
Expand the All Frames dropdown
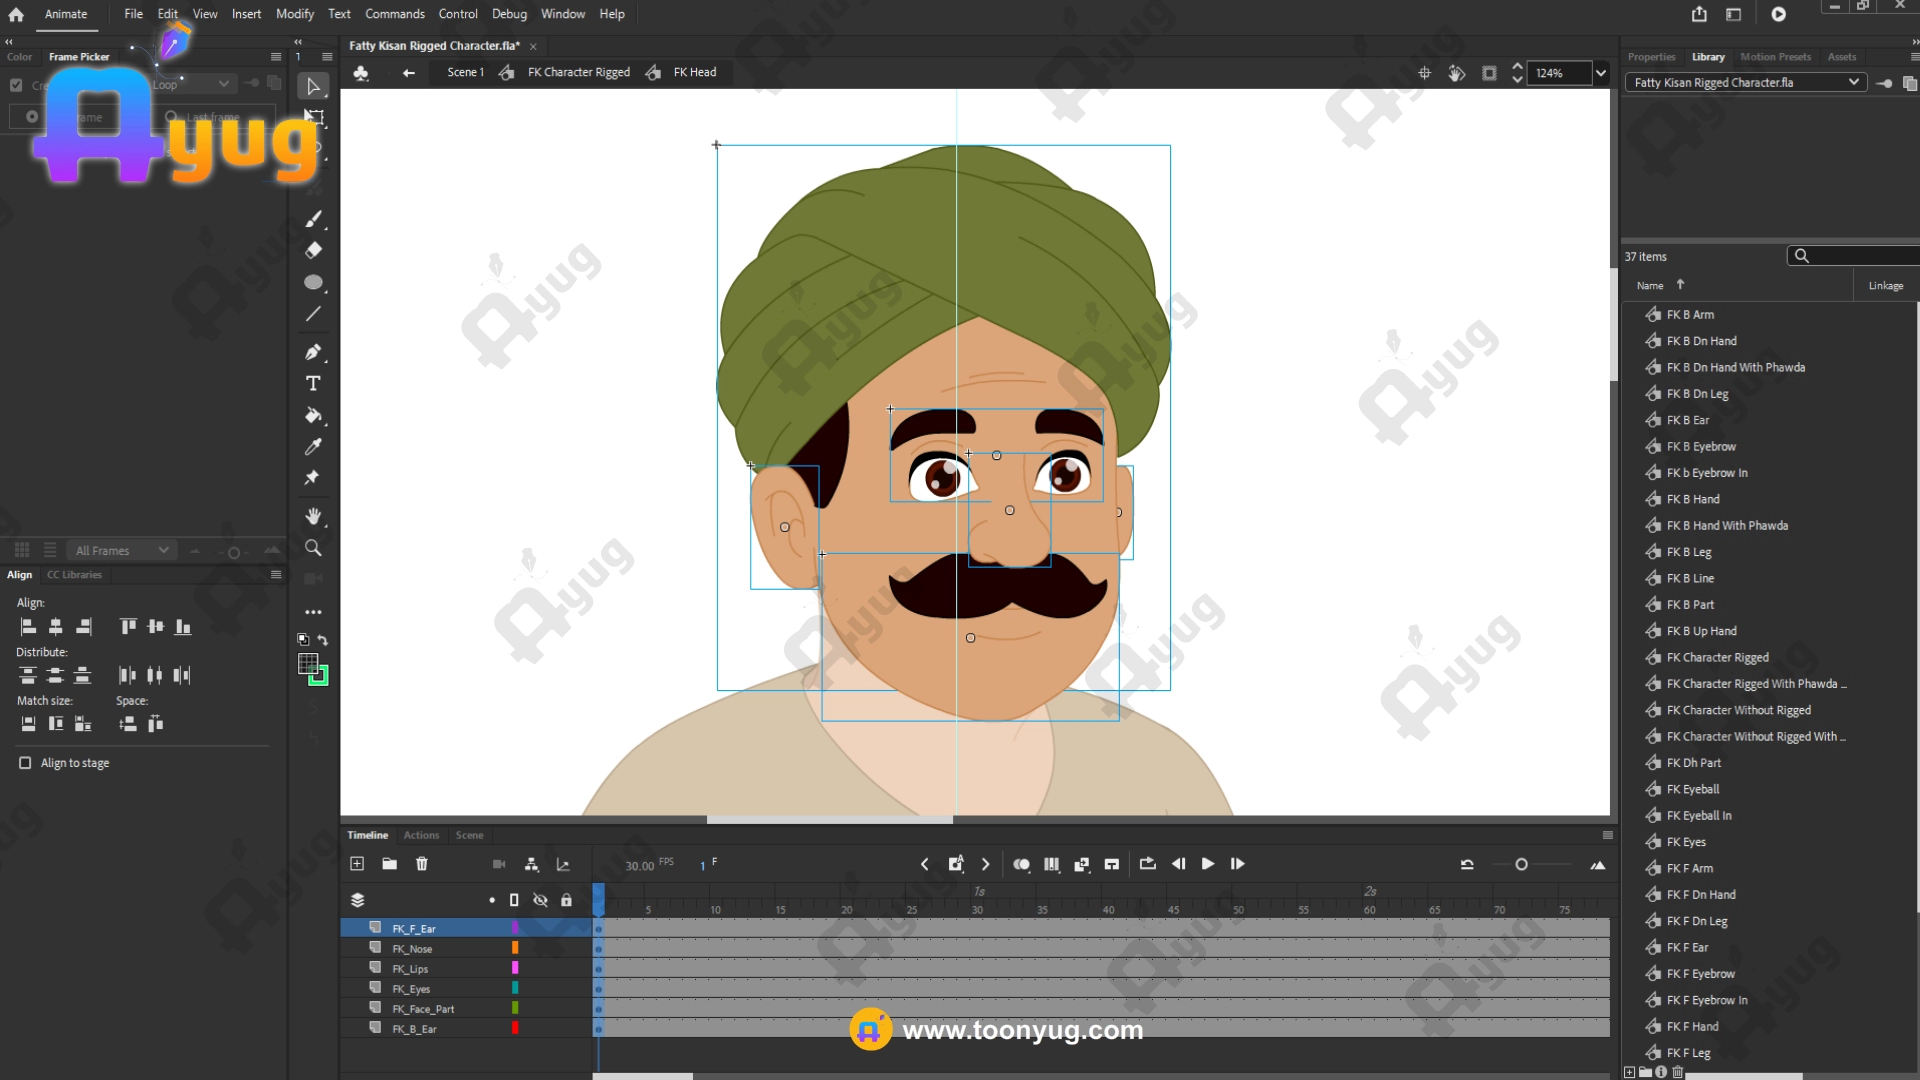click(122, 550)
